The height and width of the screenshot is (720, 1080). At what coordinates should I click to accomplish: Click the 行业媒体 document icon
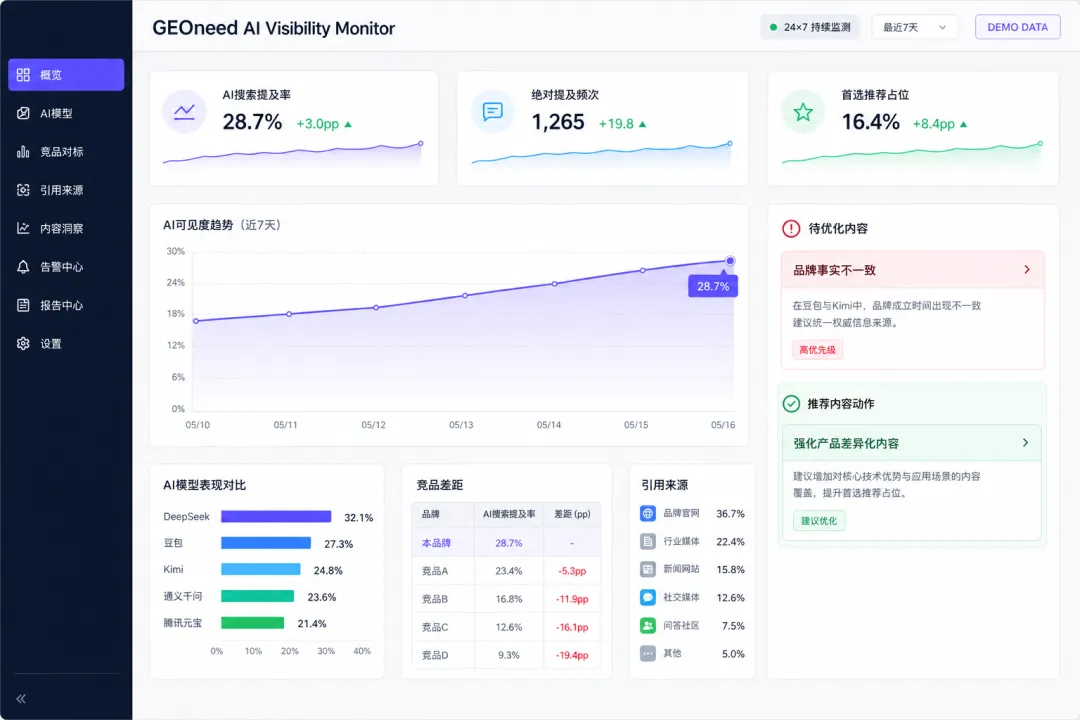click(x=647, y=542)
